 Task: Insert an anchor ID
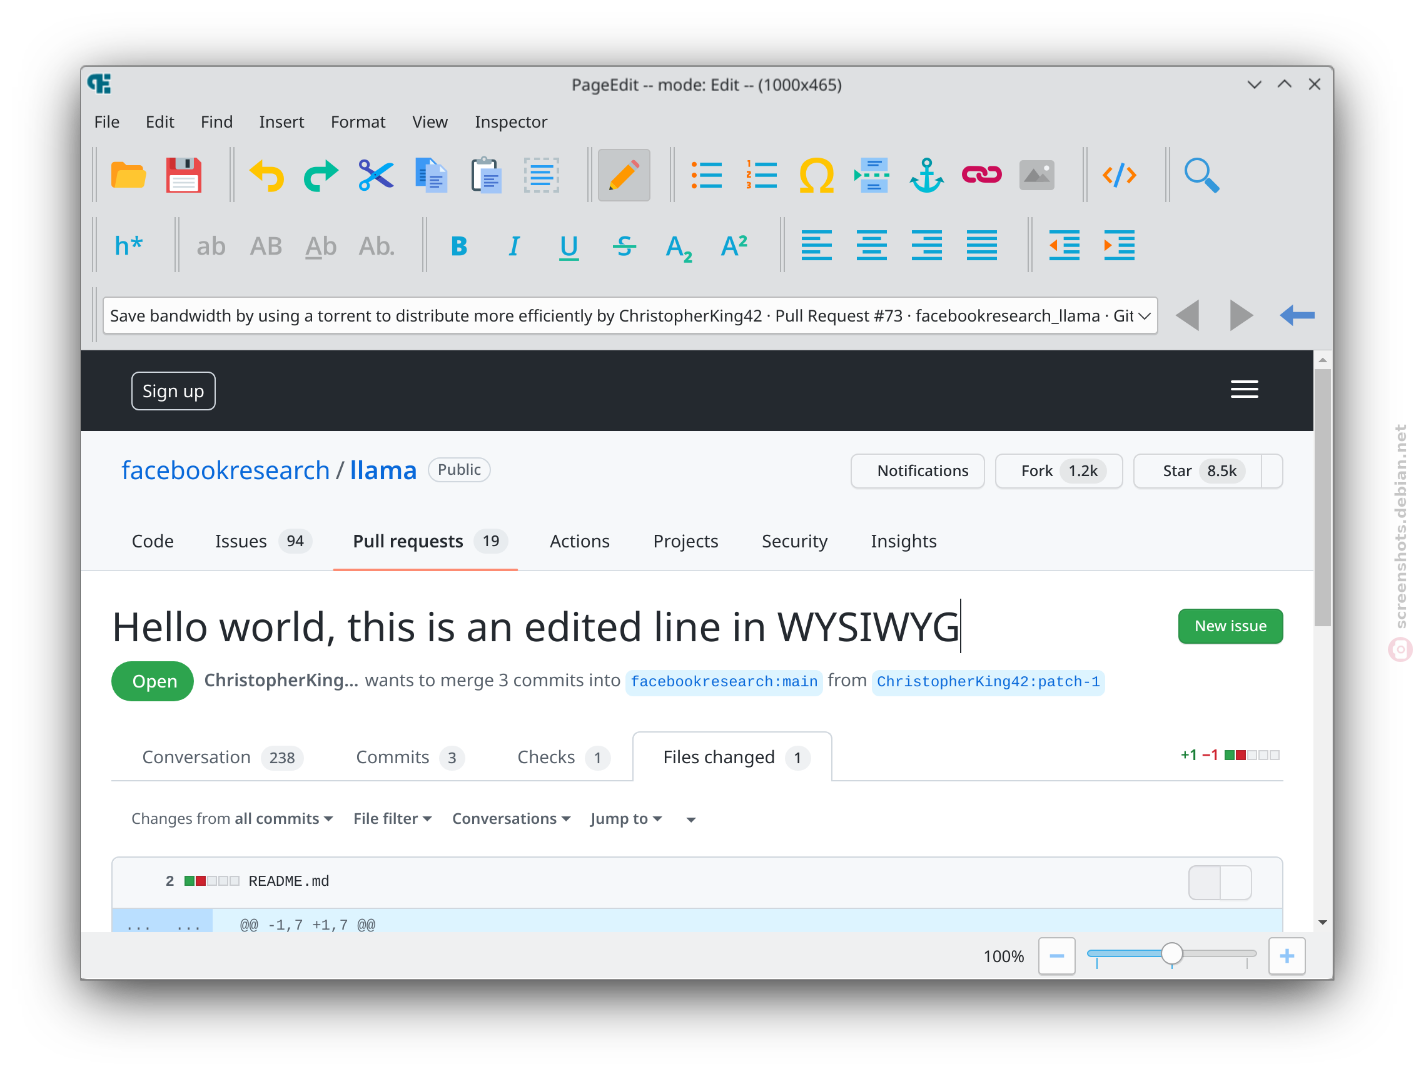[927, 175]
